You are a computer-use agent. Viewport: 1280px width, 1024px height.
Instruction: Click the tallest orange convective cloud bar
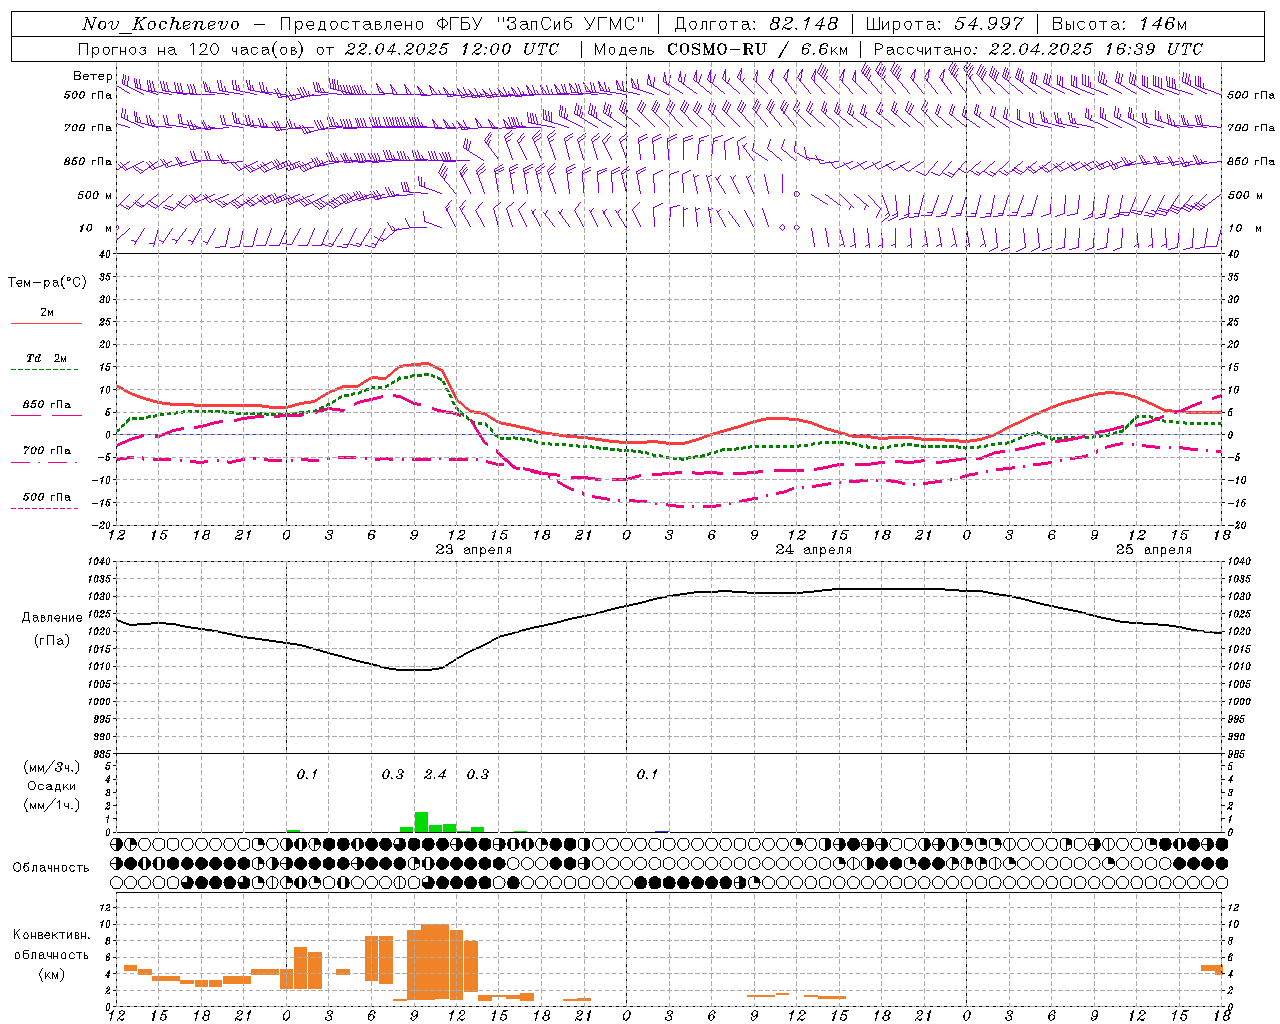[x=435, y=962]
